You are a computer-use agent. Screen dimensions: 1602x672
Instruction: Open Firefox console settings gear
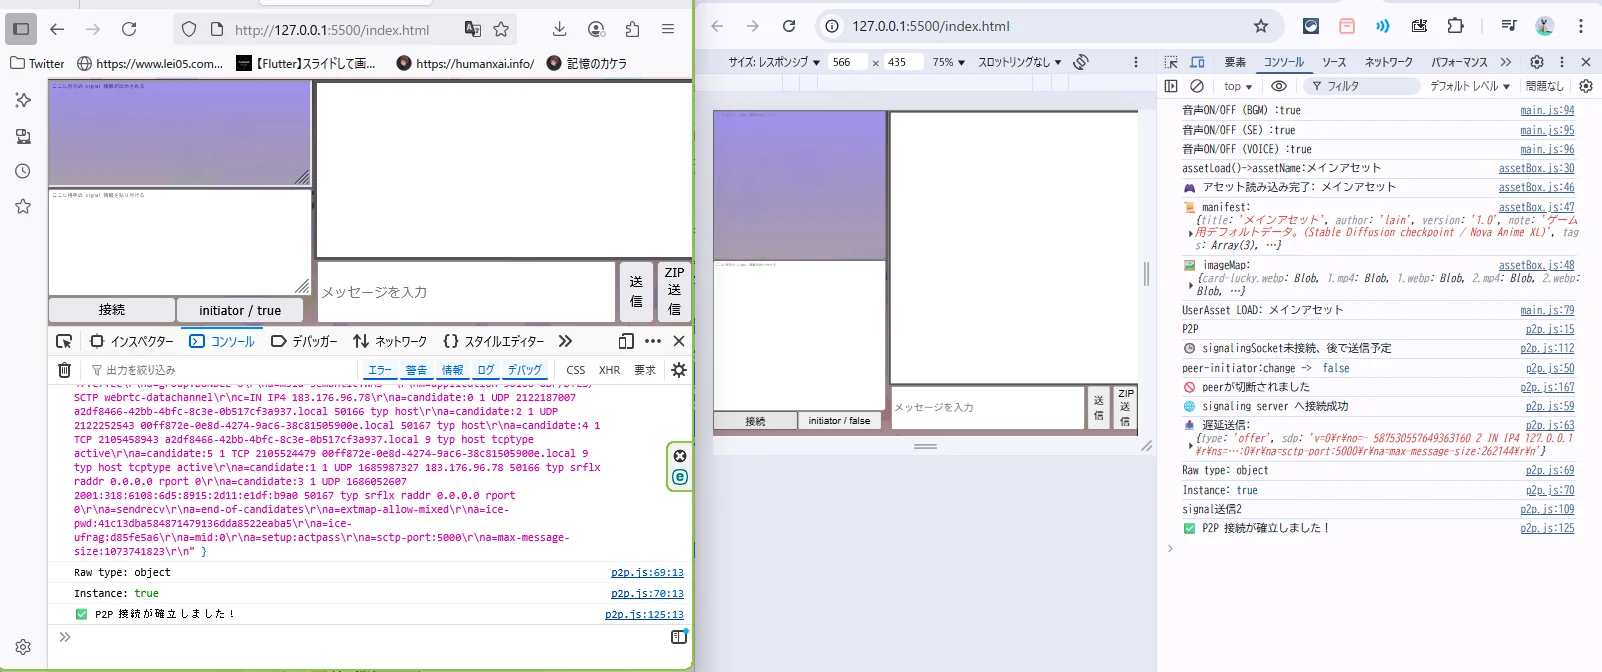[679, 370]
